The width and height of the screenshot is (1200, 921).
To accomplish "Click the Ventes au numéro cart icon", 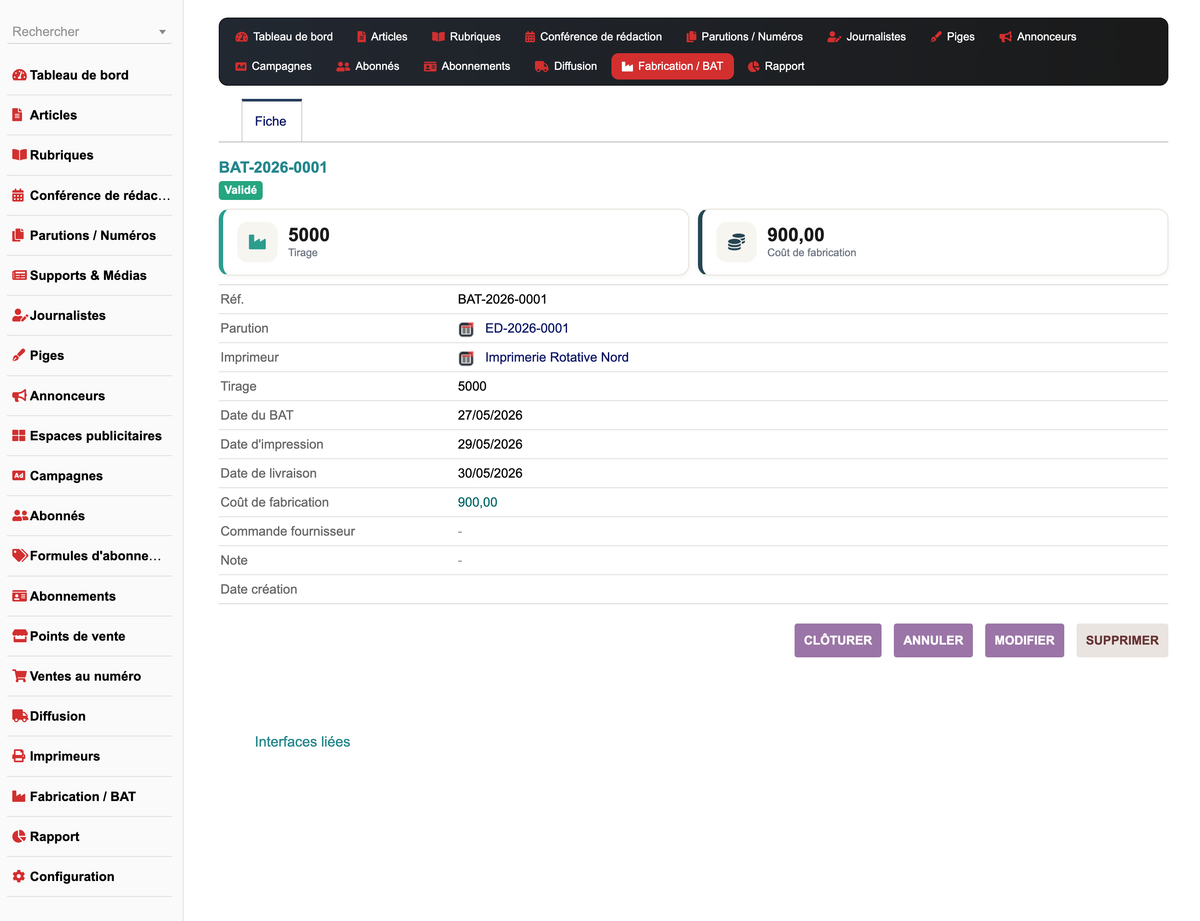I will click(x=19, y=676).
